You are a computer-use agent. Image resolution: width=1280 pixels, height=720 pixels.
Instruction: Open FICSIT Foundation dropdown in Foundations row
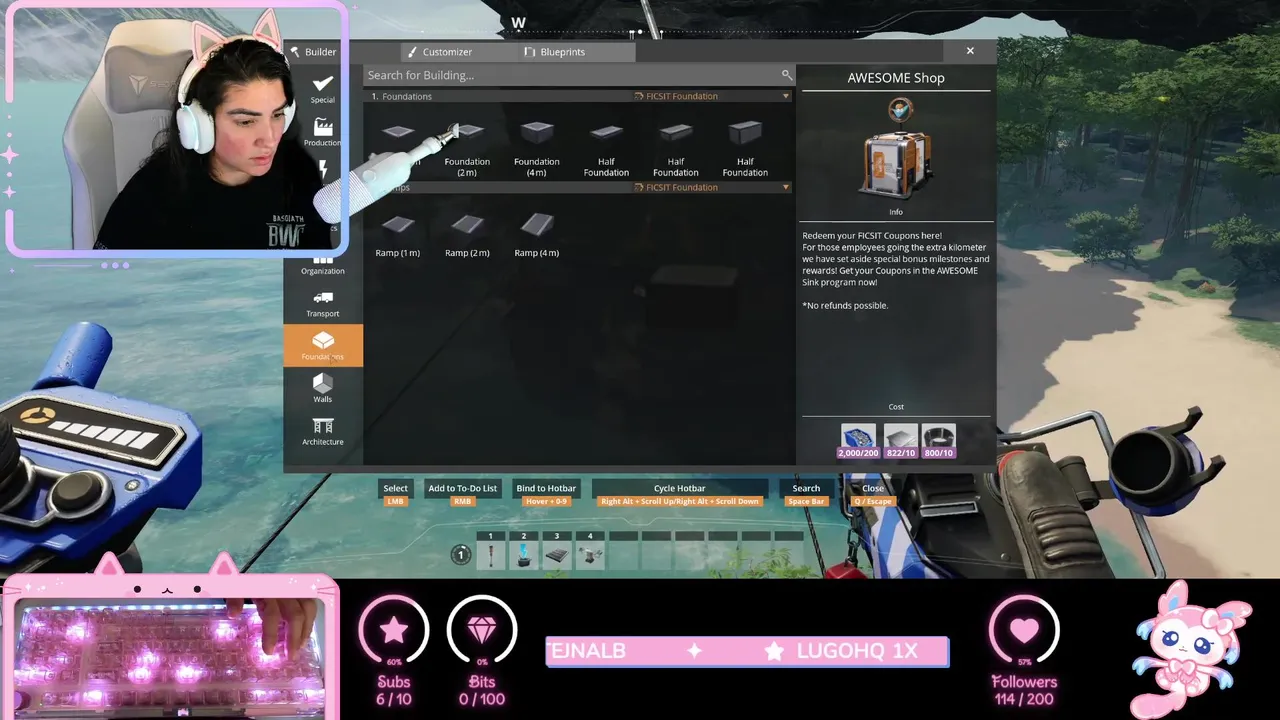click(711, 96)
